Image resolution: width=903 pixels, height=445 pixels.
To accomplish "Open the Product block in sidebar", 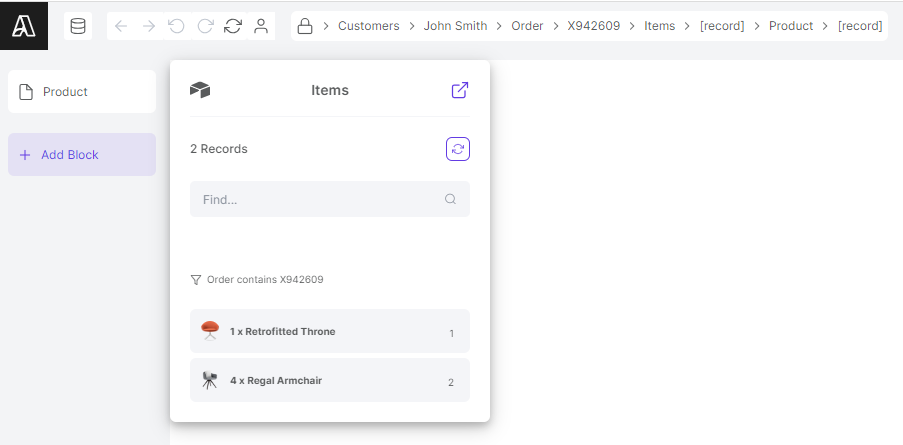I will [x=82, y=92].
